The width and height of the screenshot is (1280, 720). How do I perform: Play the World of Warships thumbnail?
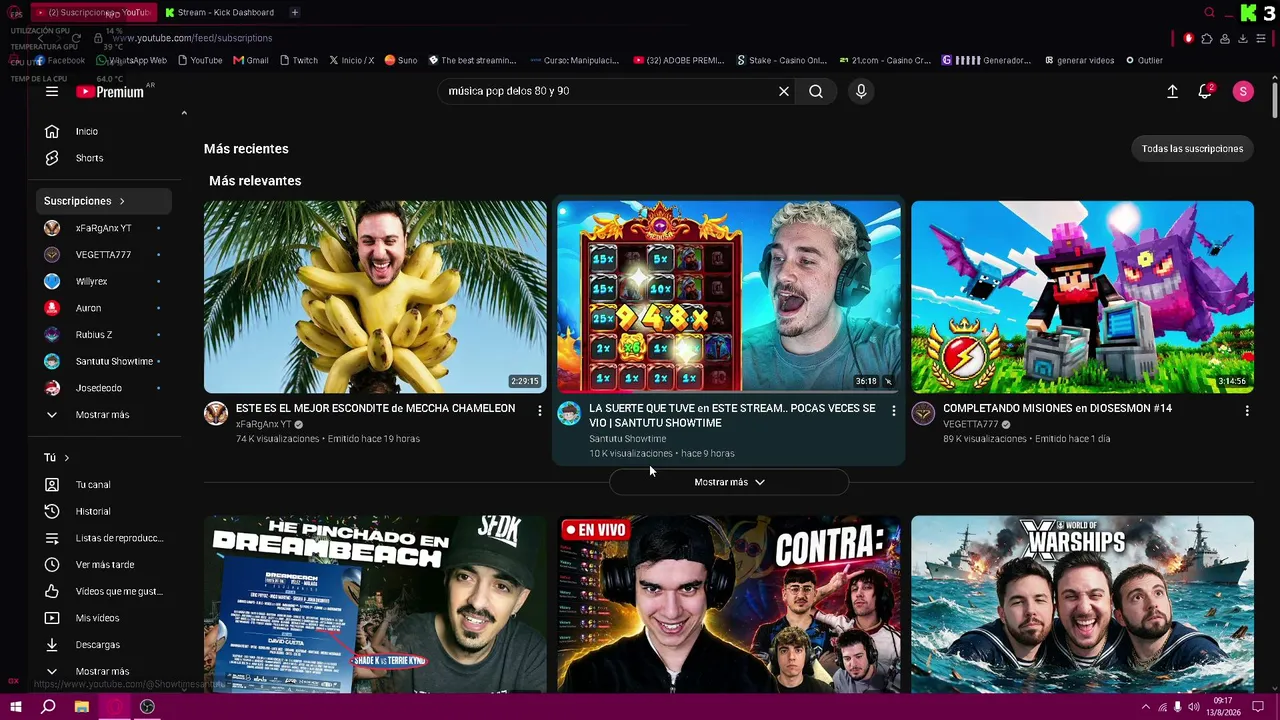coord(1082,604)
